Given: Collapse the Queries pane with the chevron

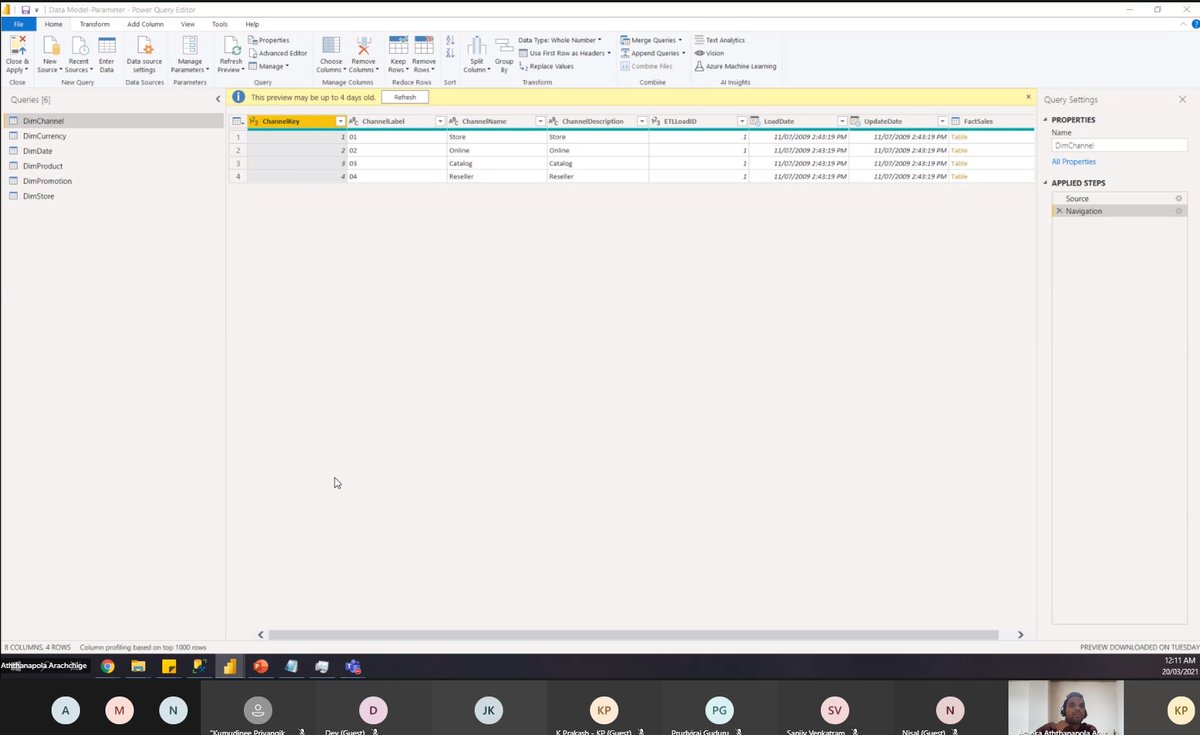Looking at the screenshot, I should 218,100.
